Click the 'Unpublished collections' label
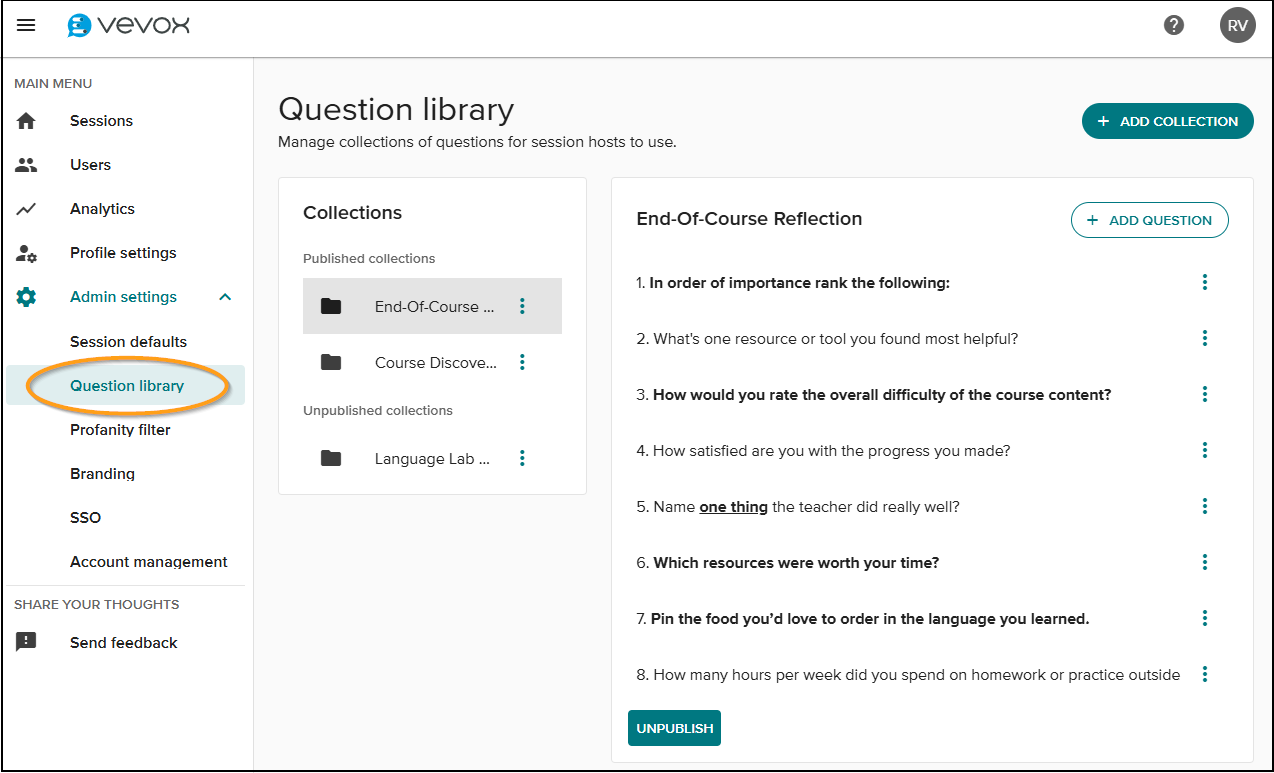Image resolution: width=1274 pixels, height=773 pixels. pyautogui.click(x=378, y=410)
